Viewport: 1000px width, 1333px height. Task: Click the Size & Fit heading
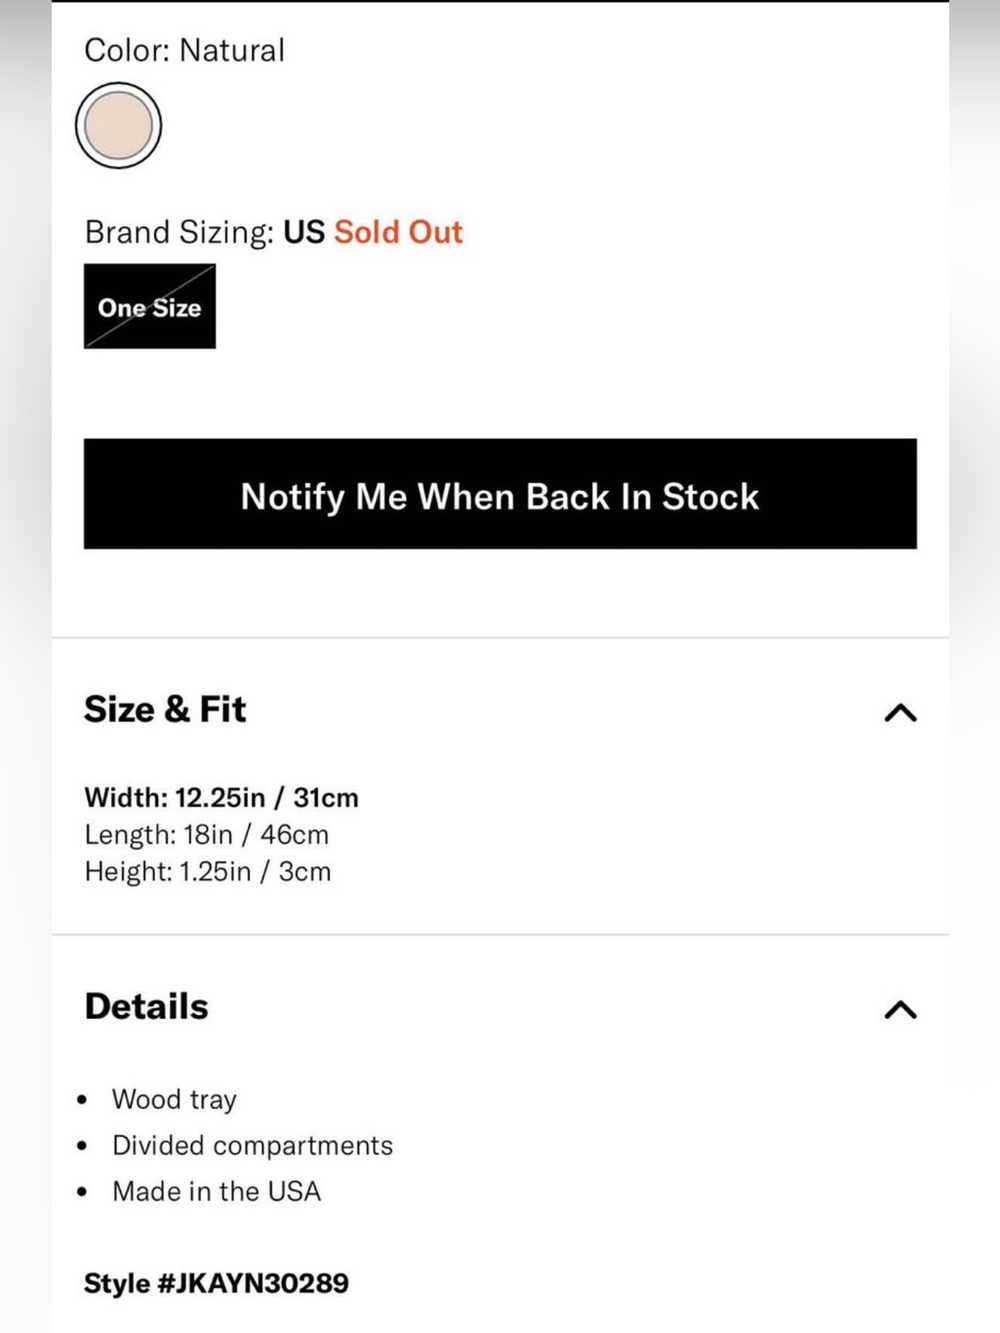(165, 709)
